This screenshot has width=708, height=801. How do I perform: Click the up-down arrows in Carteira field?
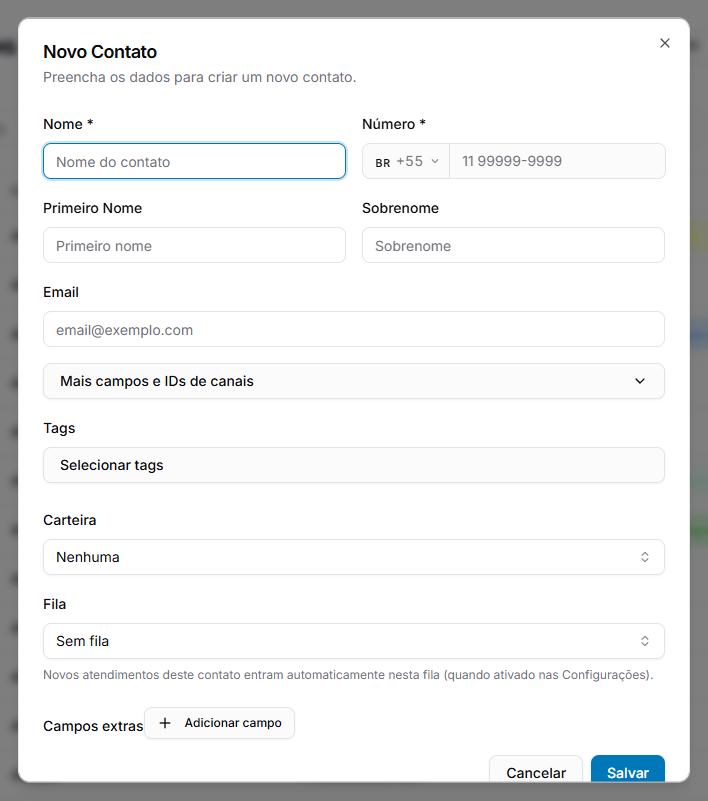(x=645, y=557)
